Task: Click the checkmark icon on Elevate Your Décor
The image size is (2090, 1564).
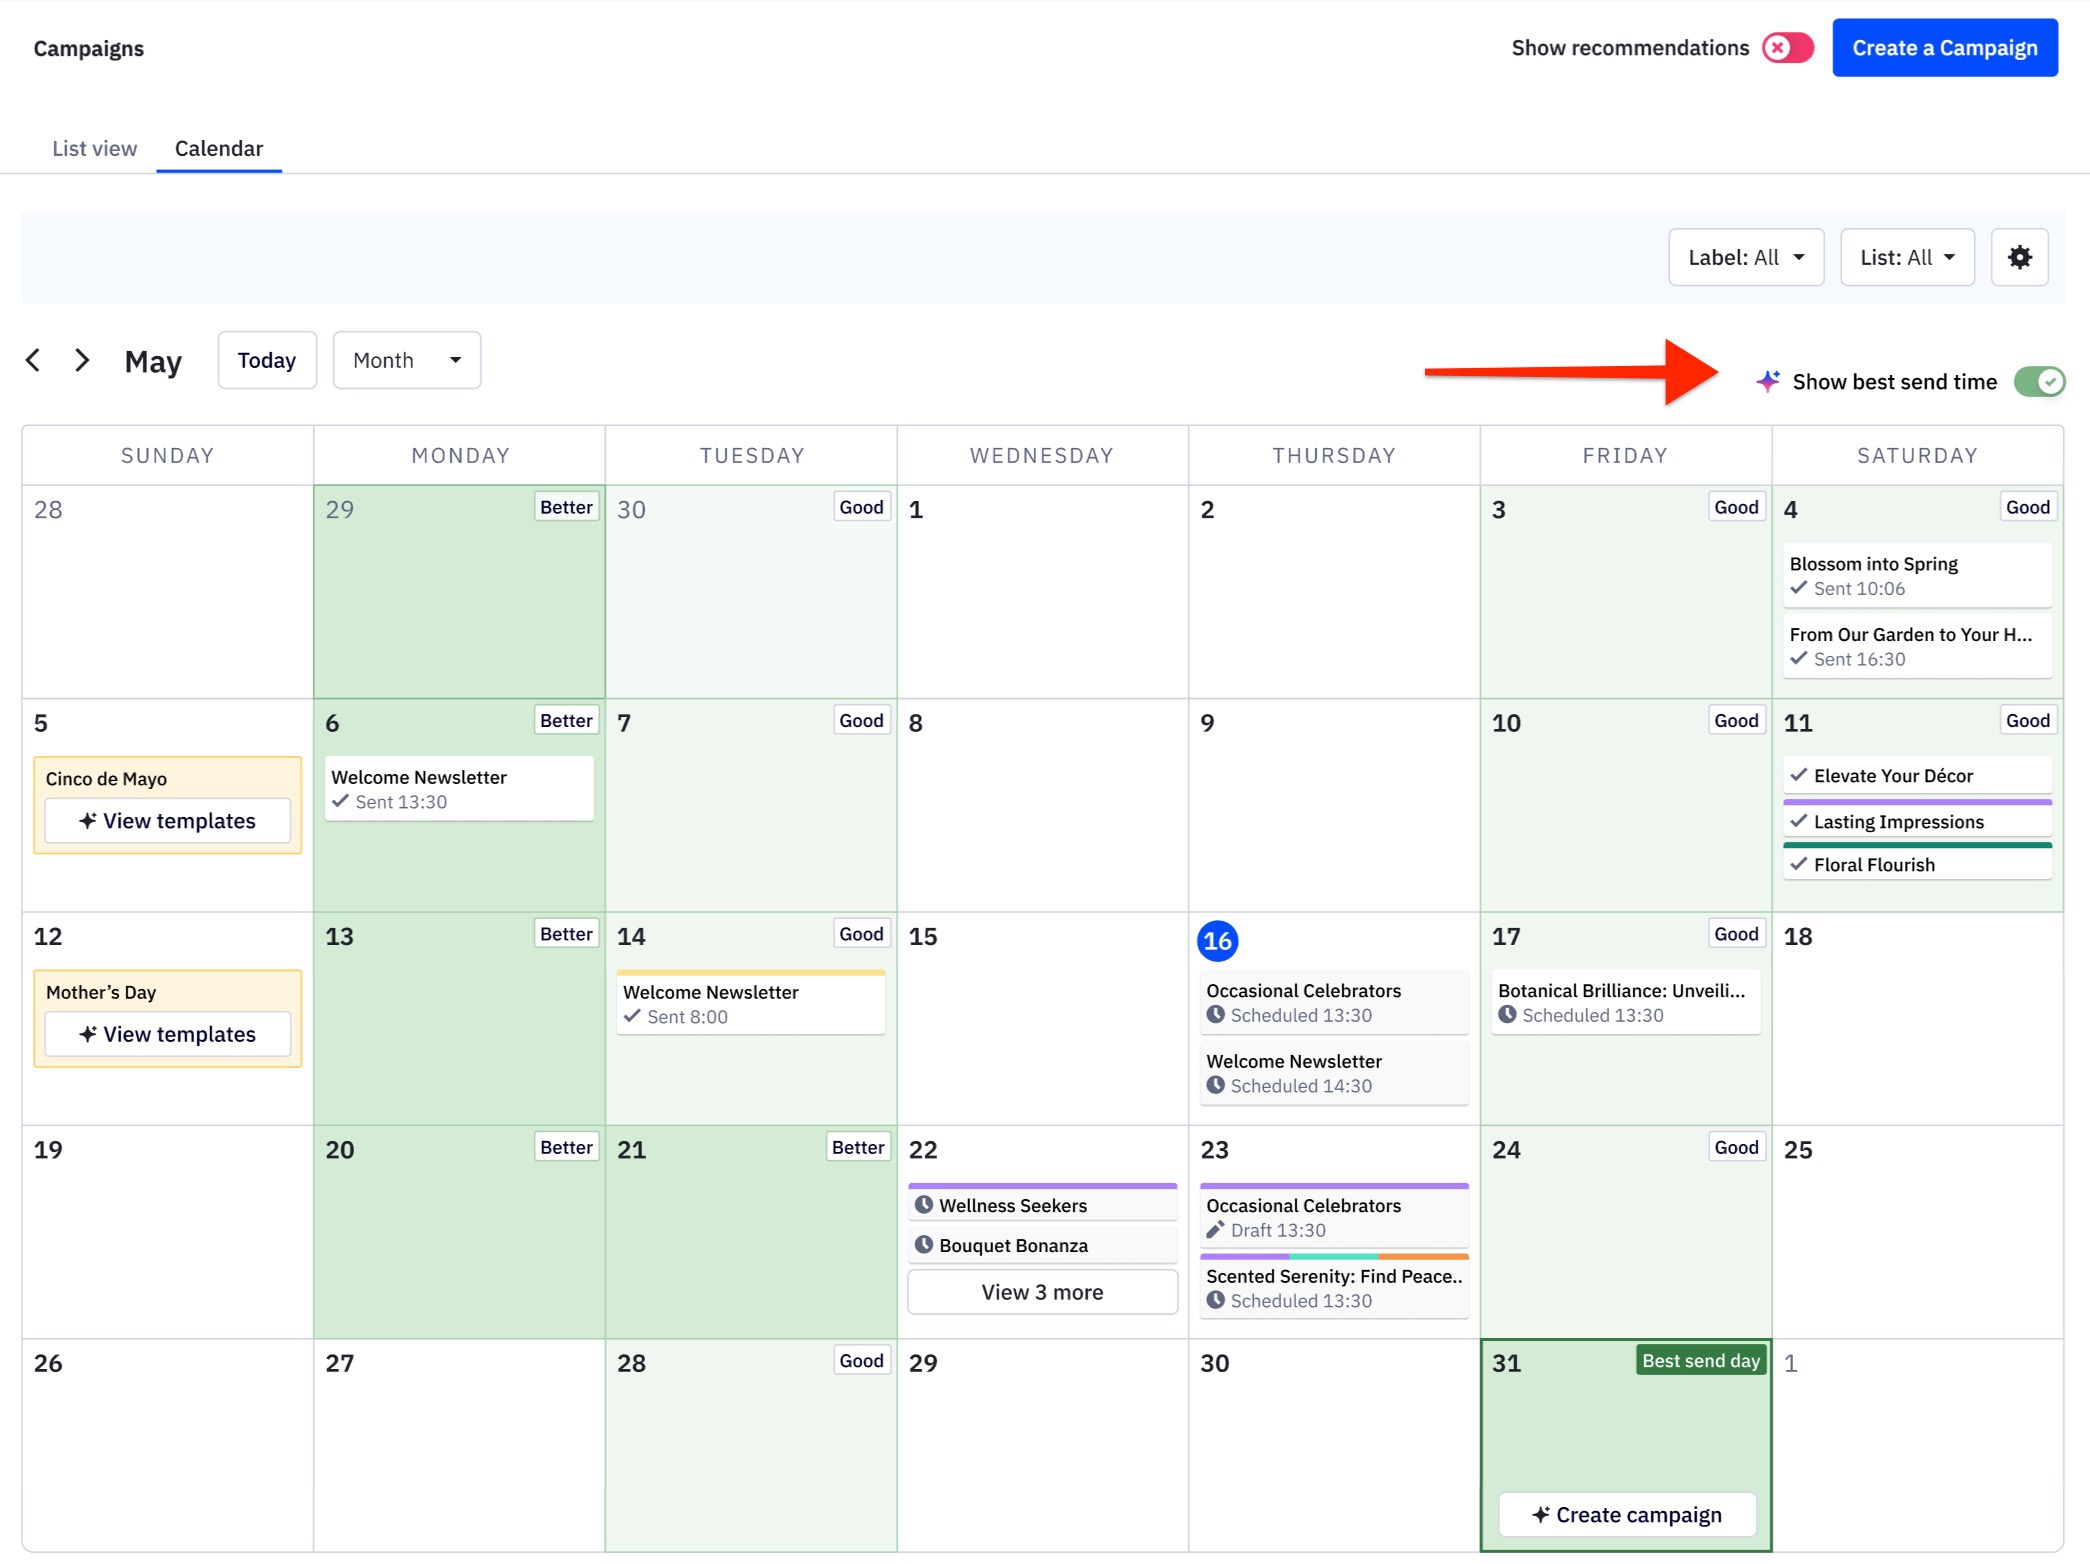Action: click(x=1800, y=775)
